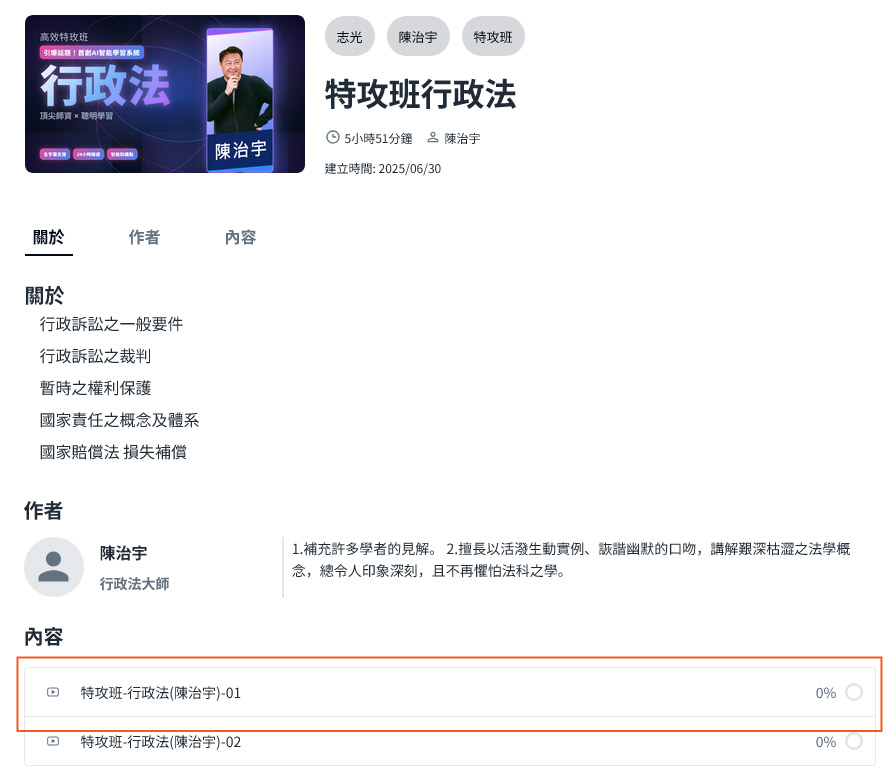Switch to the 內容 tab
The image size is (890, 770).
(x=241, y=237)
